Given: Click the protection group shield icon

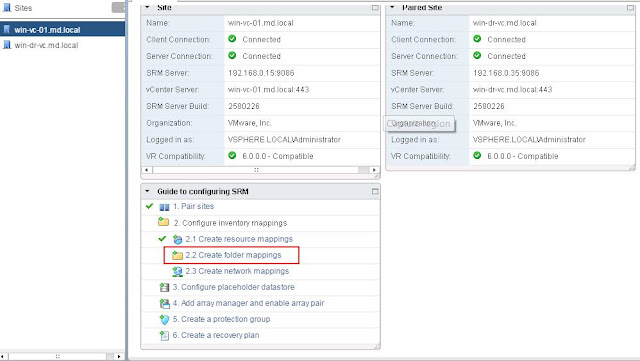Looking at the screenshot, I should tap(164, 320).
